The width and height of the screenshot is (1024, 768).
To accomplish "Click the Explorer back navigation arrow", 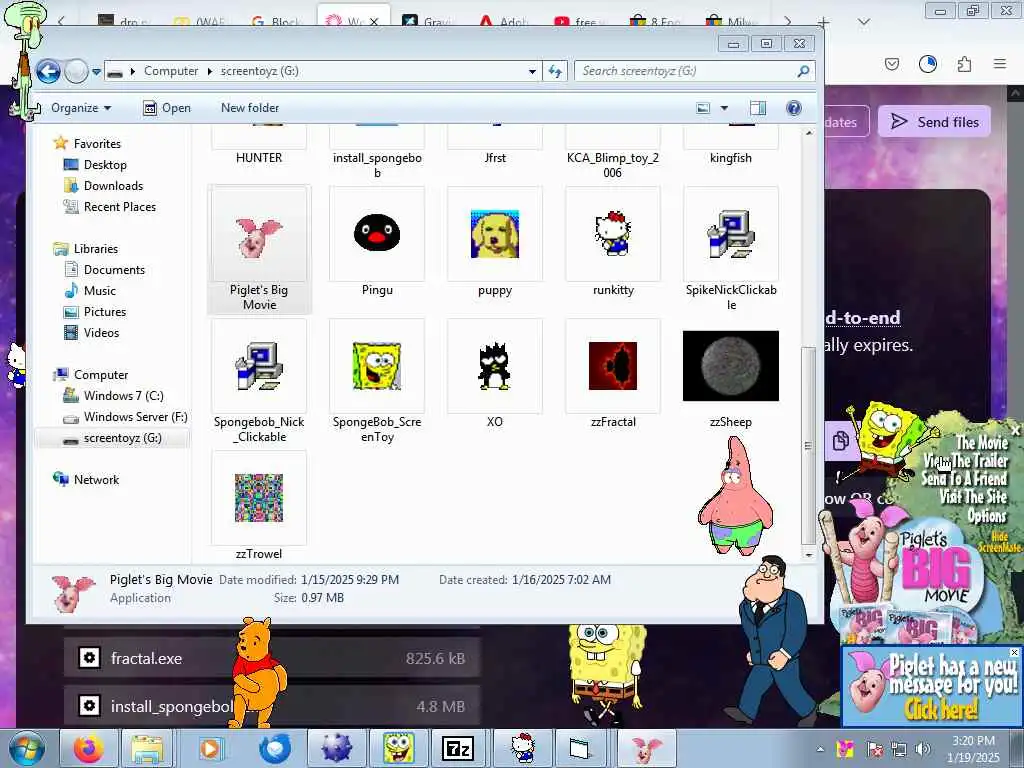I will point(48,71).
